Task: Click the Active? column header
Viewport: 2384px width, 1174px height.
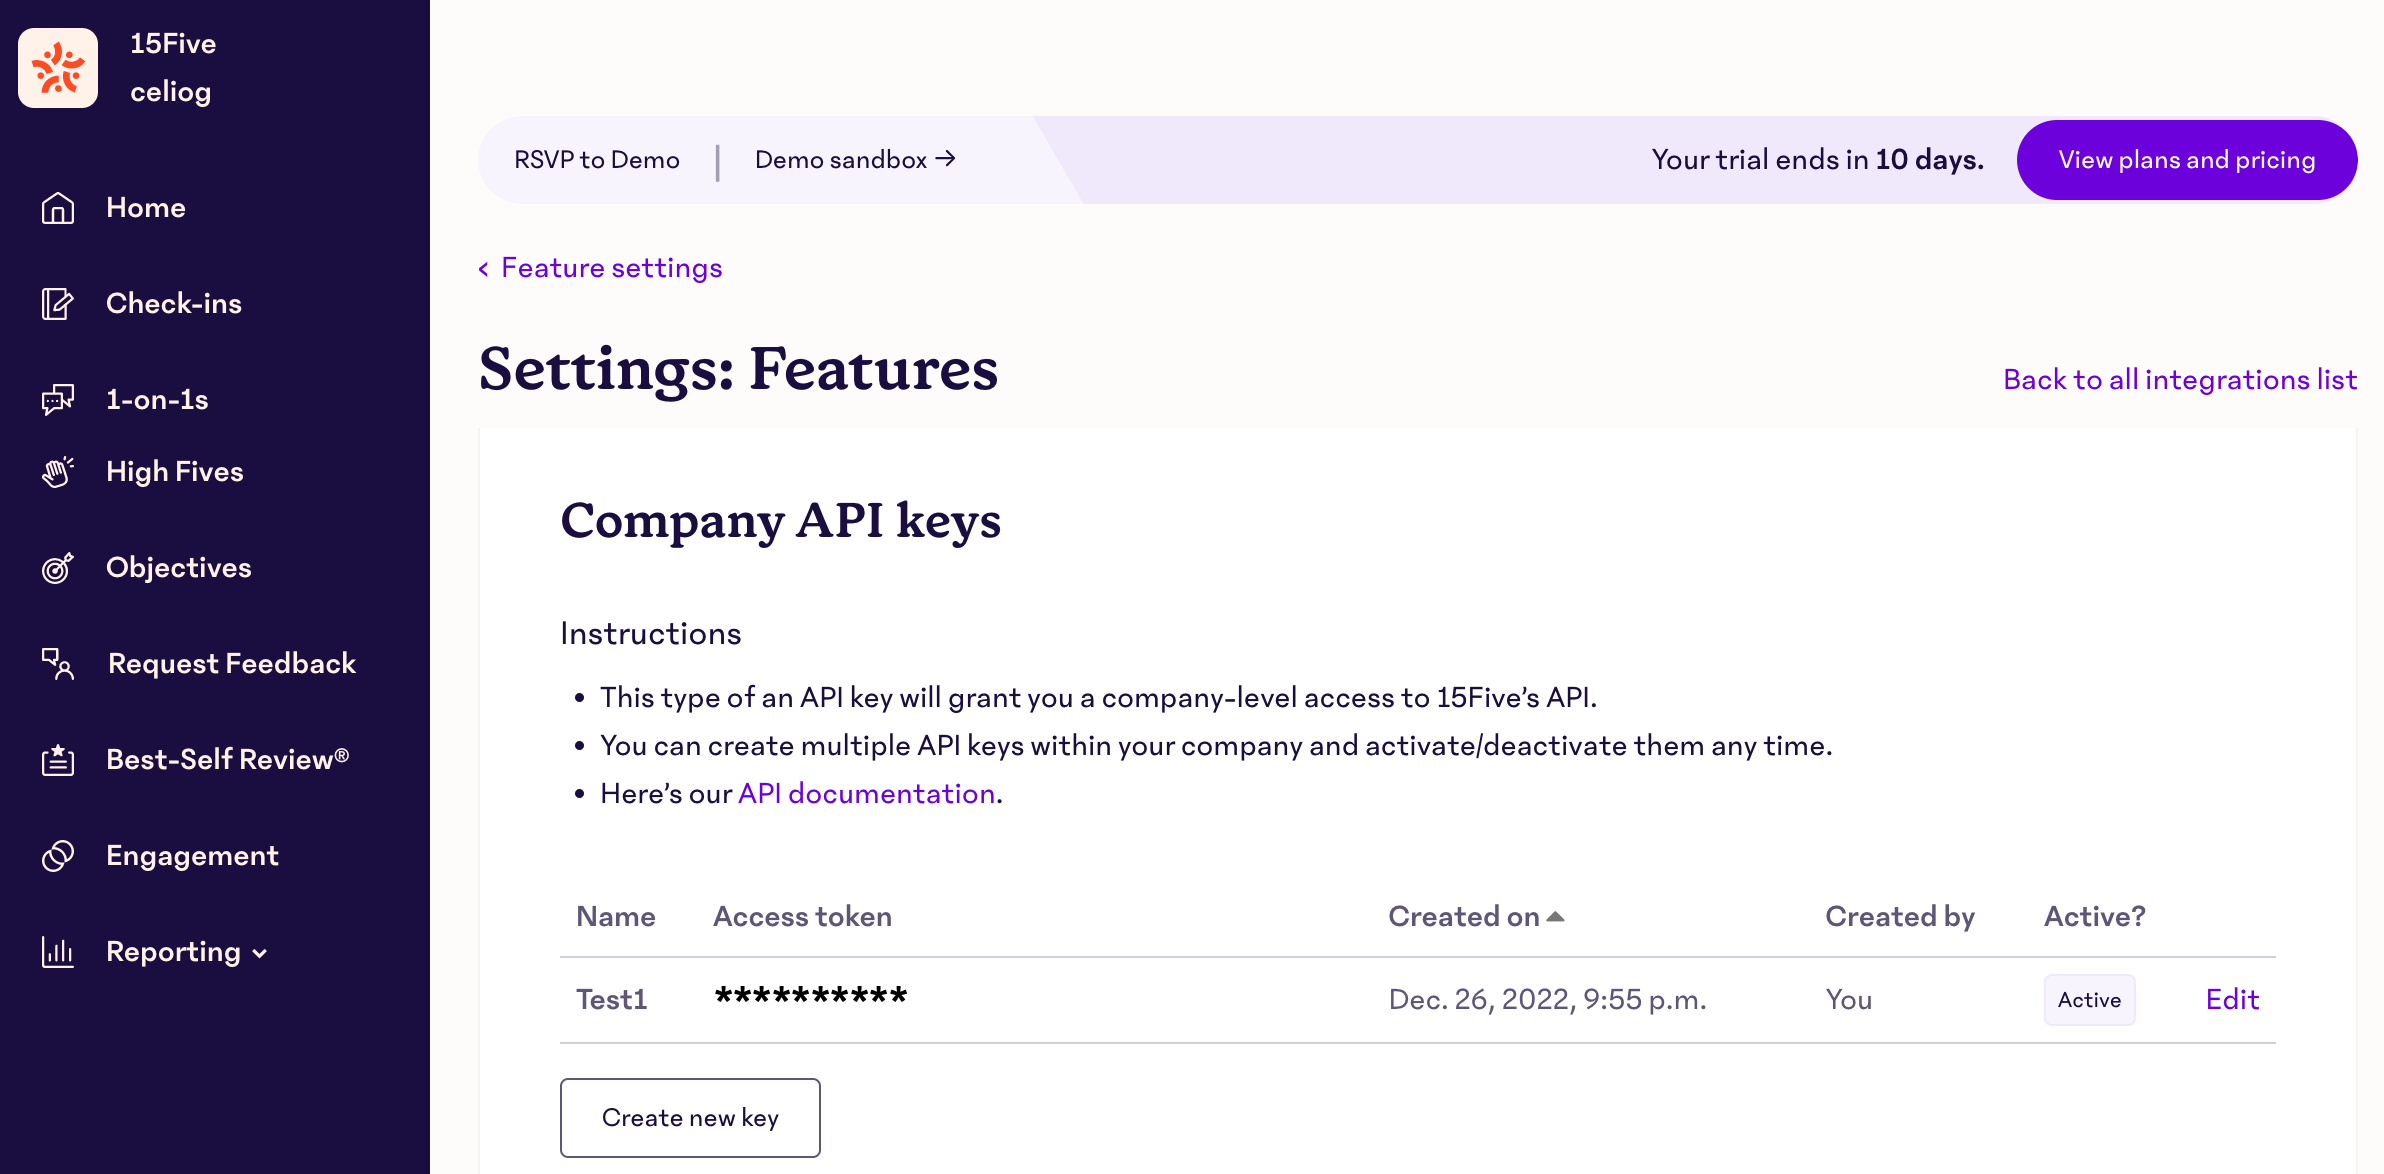Action: click(2094, 916)
